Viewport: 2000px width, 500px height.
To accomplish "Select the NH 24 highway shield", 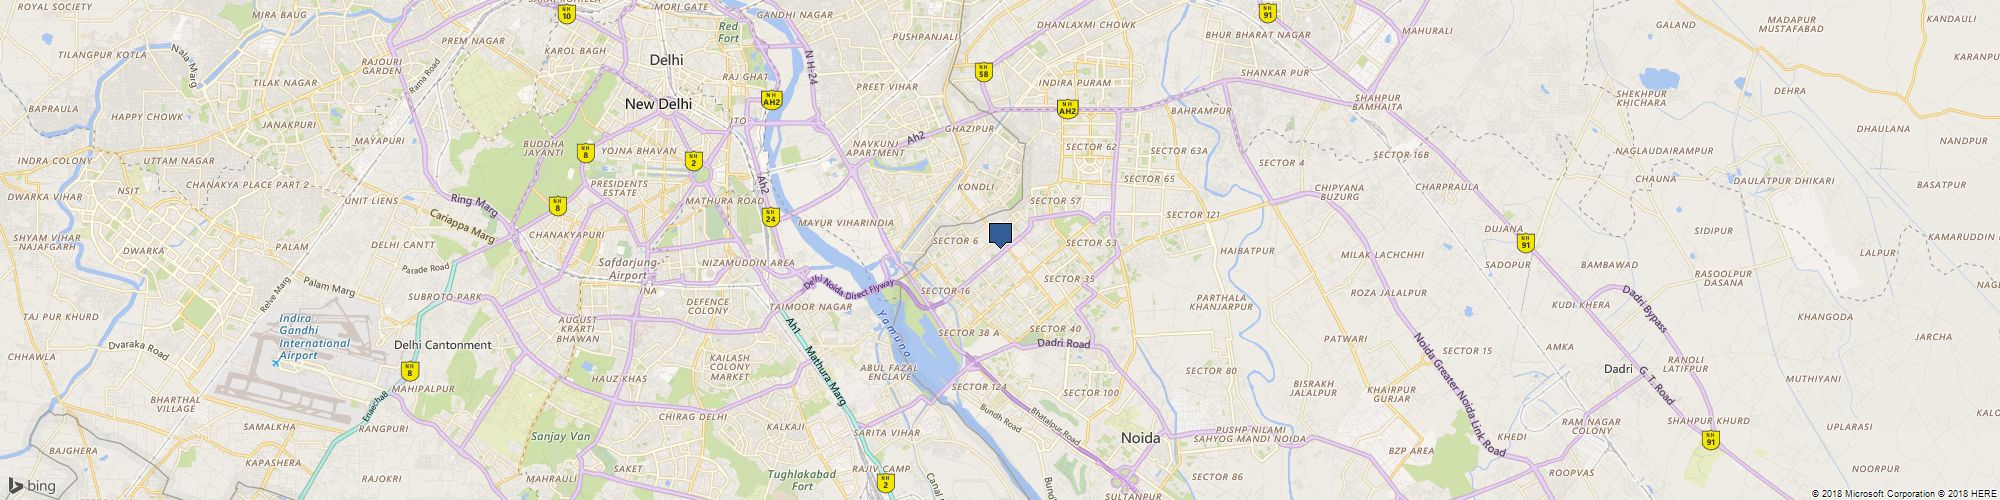I will pyautogui.click(x=770, y=217).
